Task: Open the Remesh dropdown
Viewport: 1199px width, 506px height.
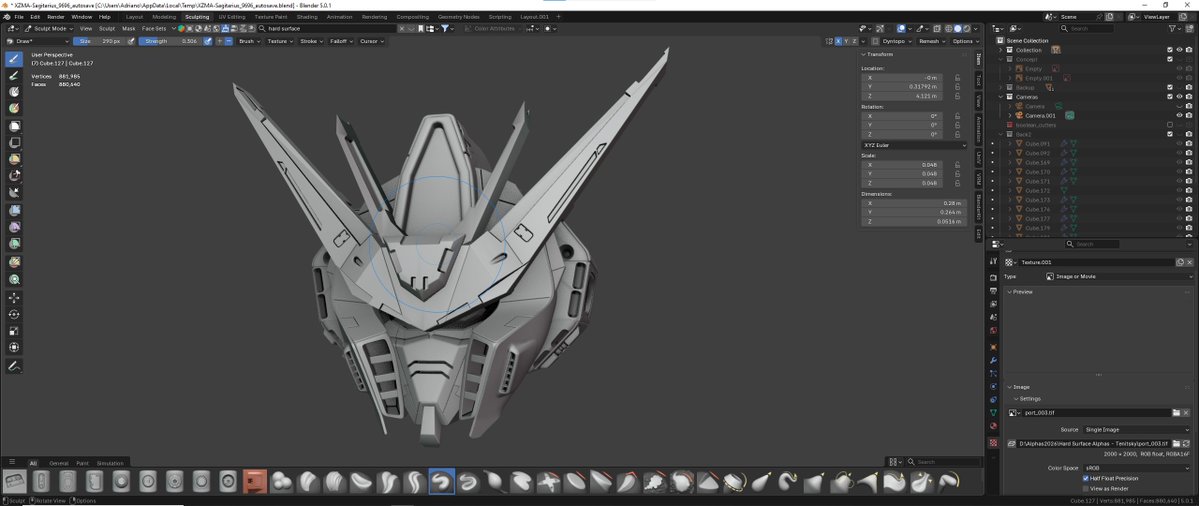Action: point(931,41)
